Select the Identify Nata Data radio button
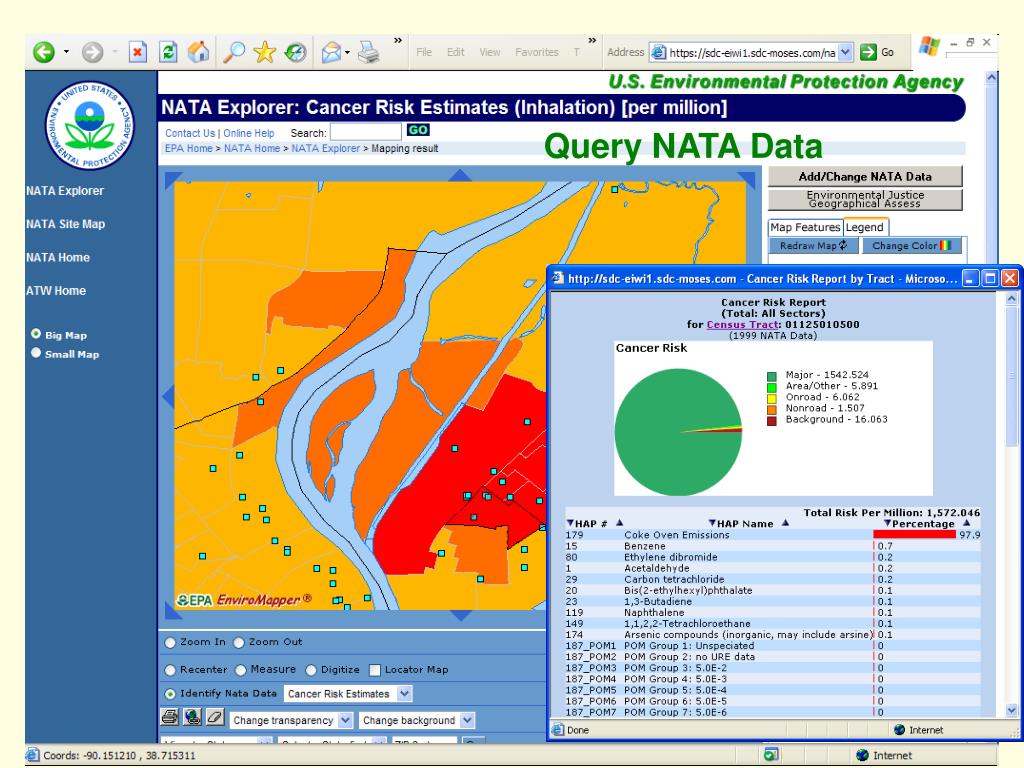The width and height of the screenshot is (1024, 768). 170,694
